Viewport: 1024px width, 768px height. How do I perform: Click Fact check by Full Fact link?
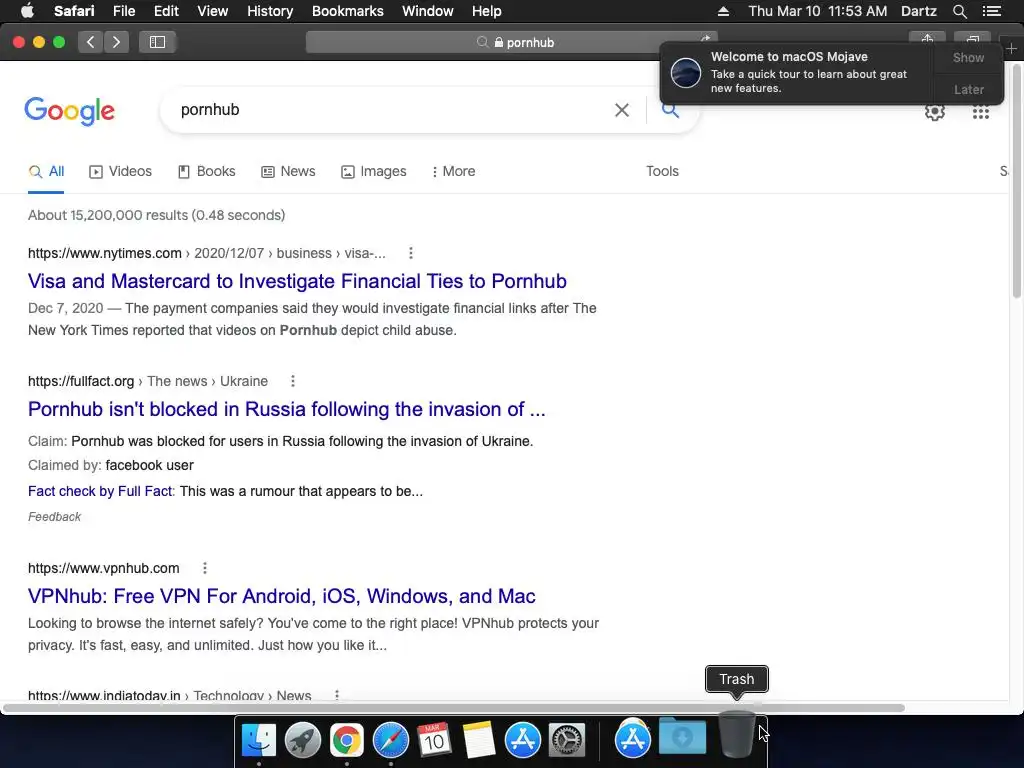point(100,491)
